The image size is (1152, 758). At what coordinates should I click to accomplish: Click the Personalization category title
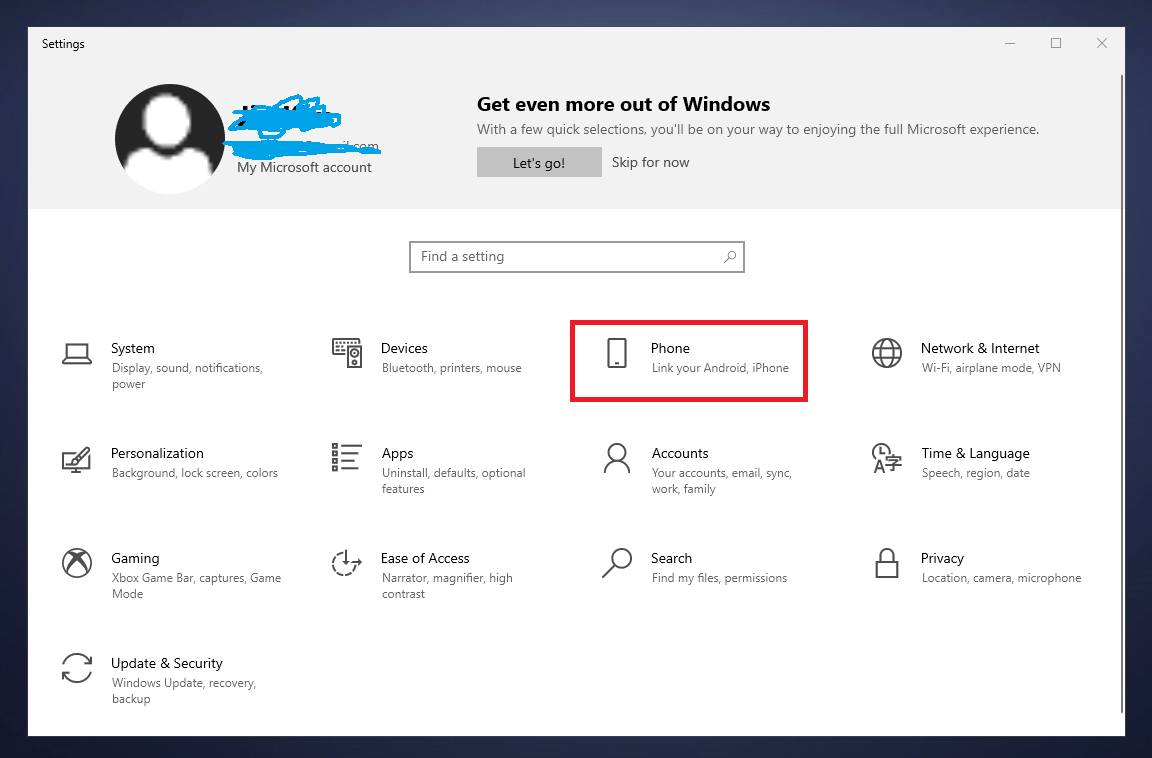click(157, 453)
